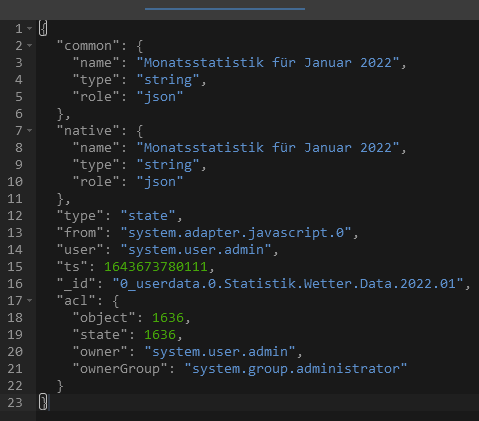Click the ts timestamp number 1643673780111
This screenshot has width=479, height=421.
click(x=156, y=267)
